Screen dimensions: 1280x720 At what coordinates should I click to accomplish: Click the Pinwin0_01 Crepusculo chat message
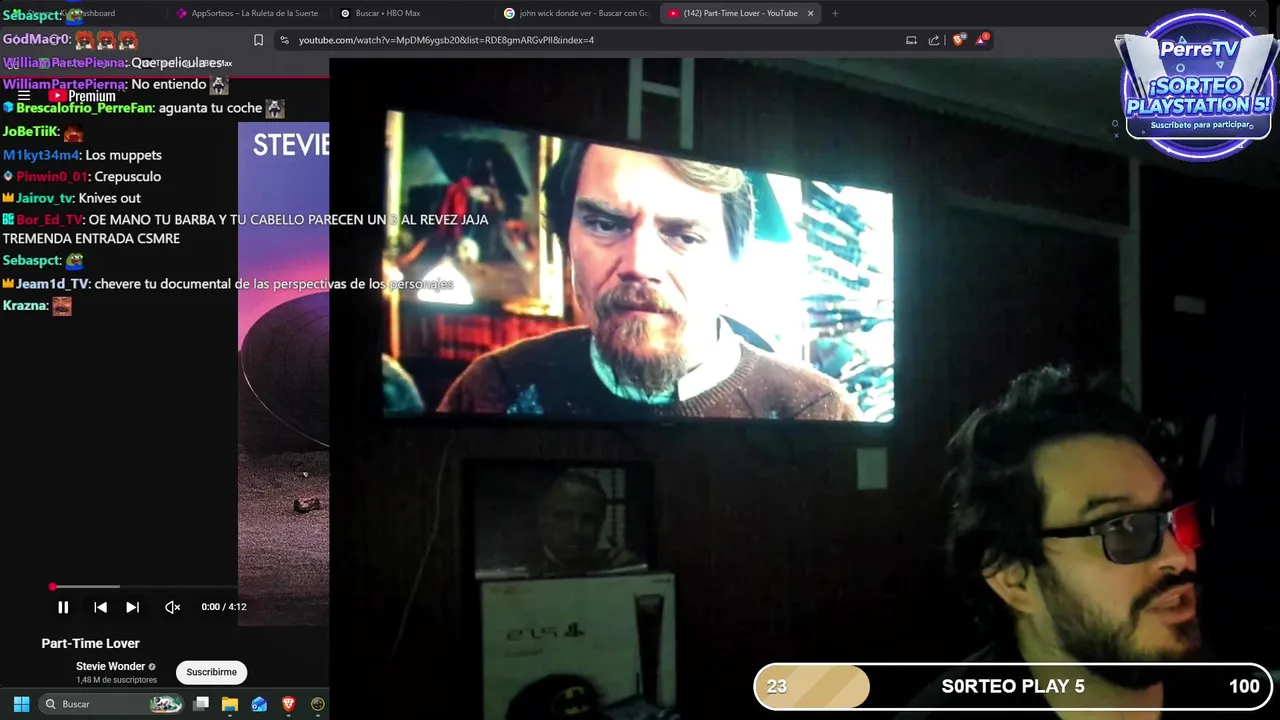point(82,176)
